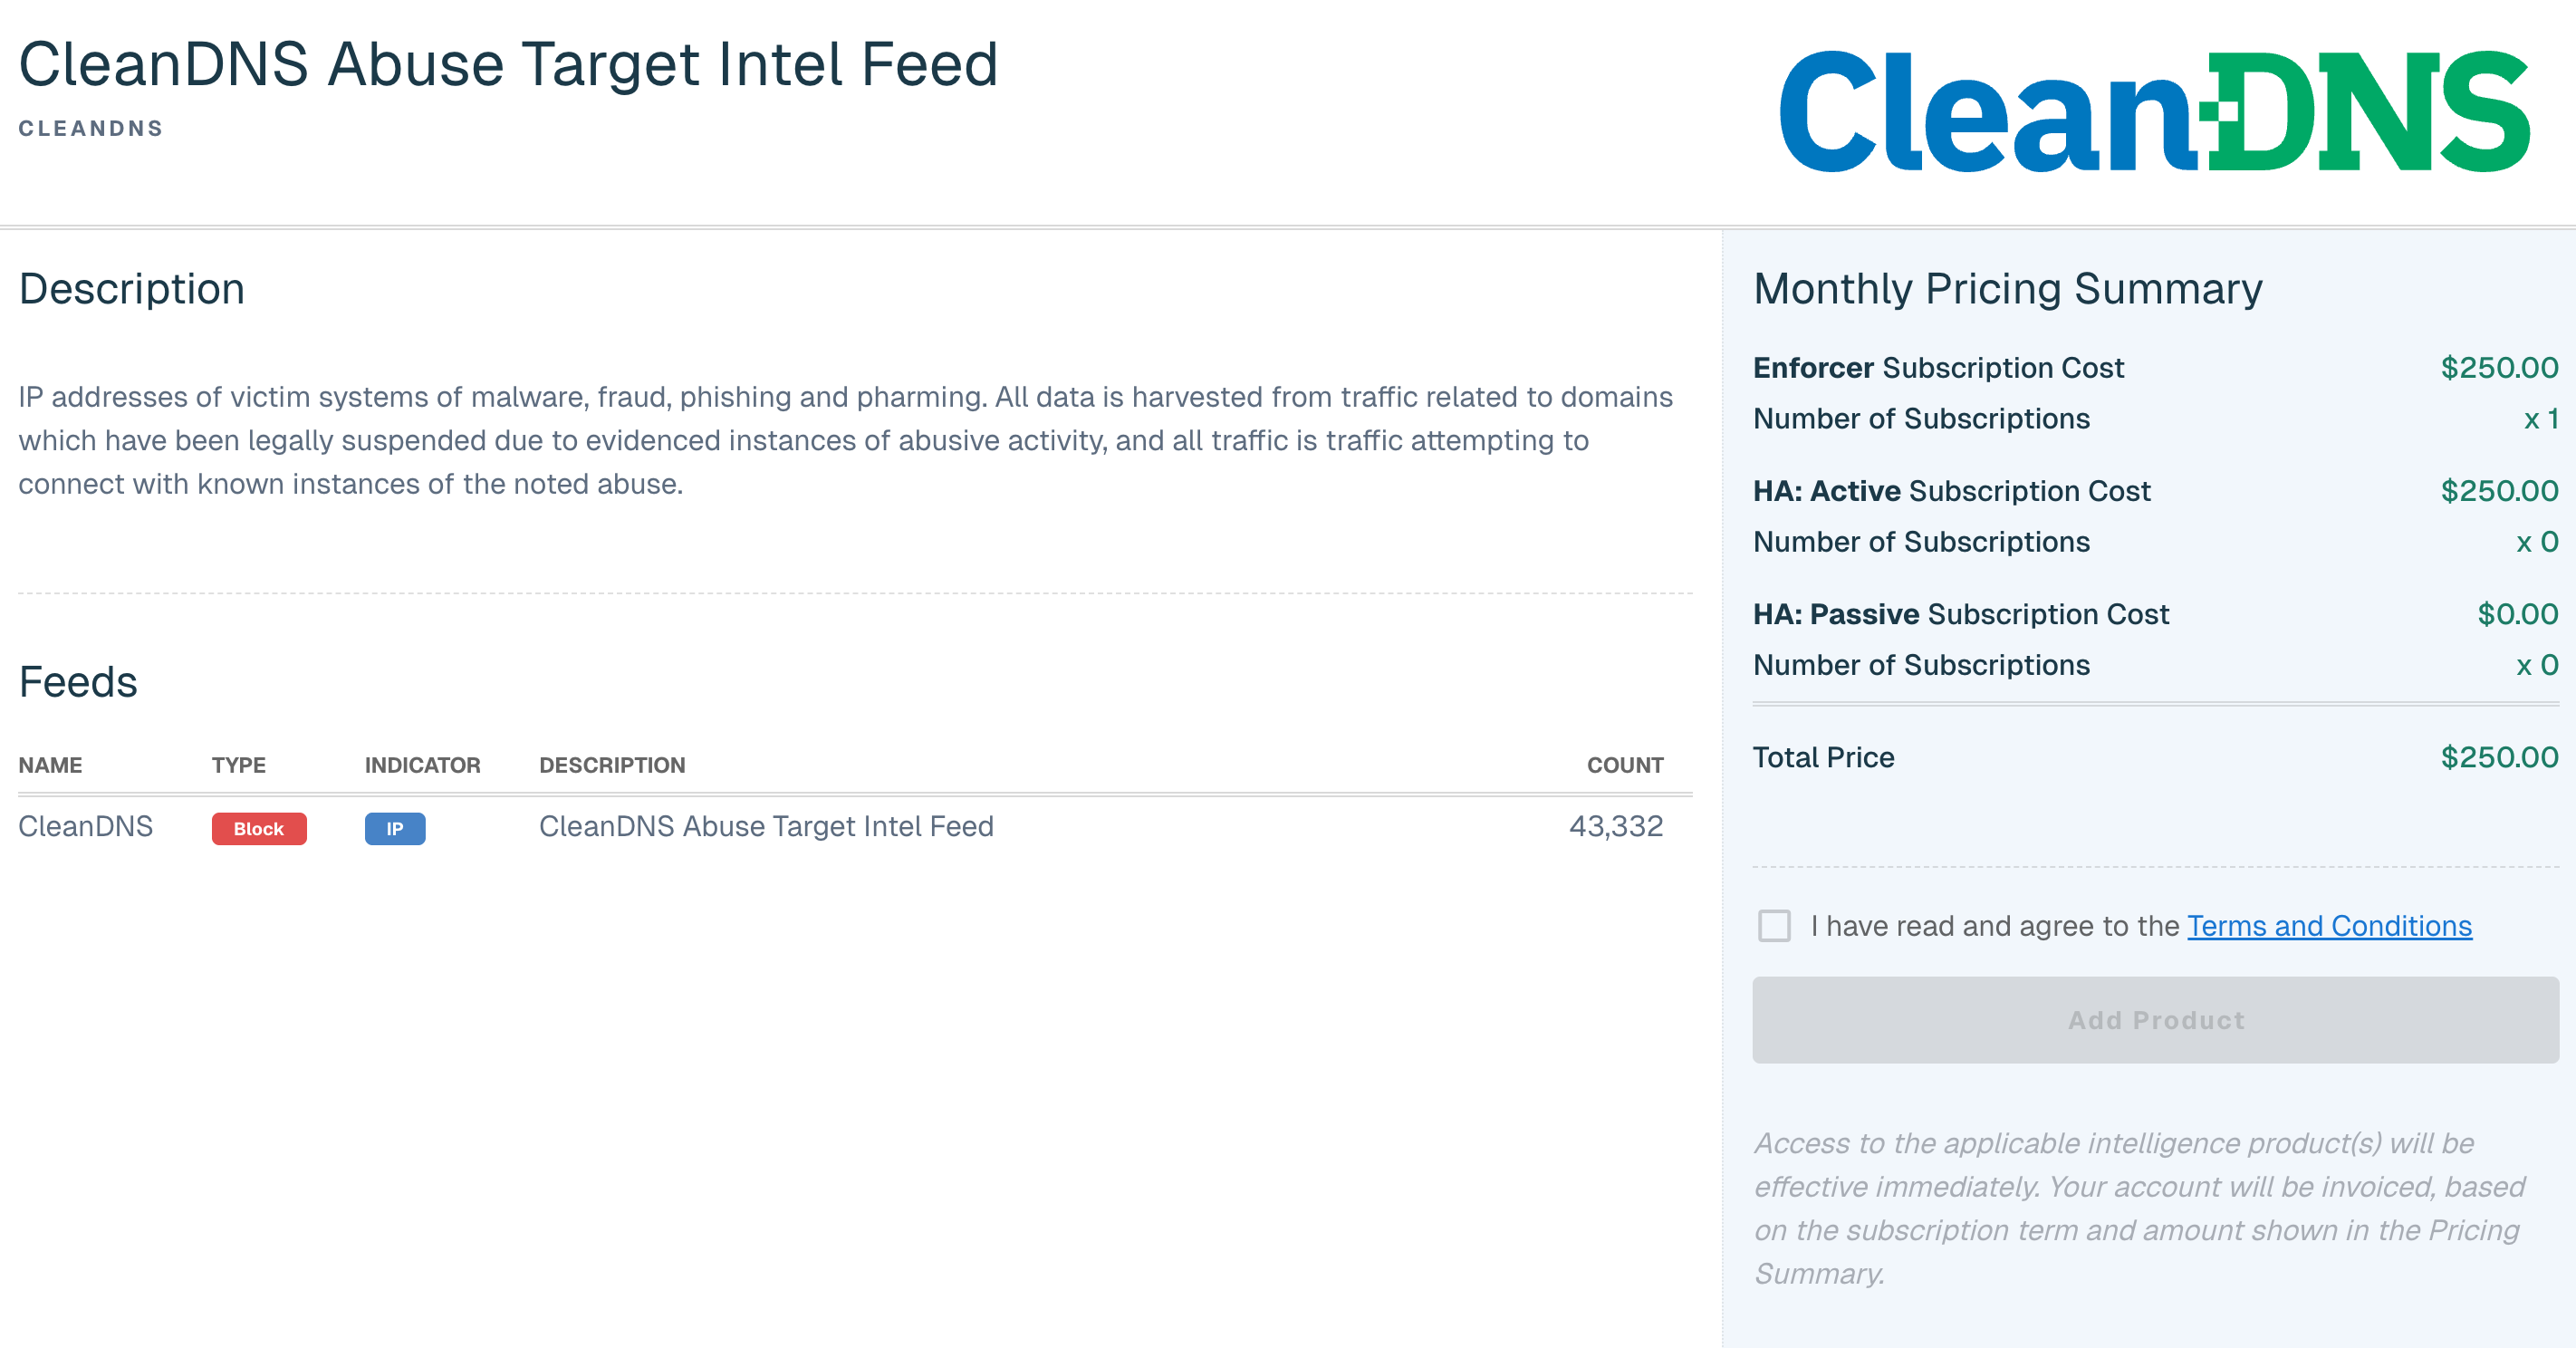Click the CleanDNS logo
Viewport: 2576px width, 1348px height.
[x=2155, y=111]
